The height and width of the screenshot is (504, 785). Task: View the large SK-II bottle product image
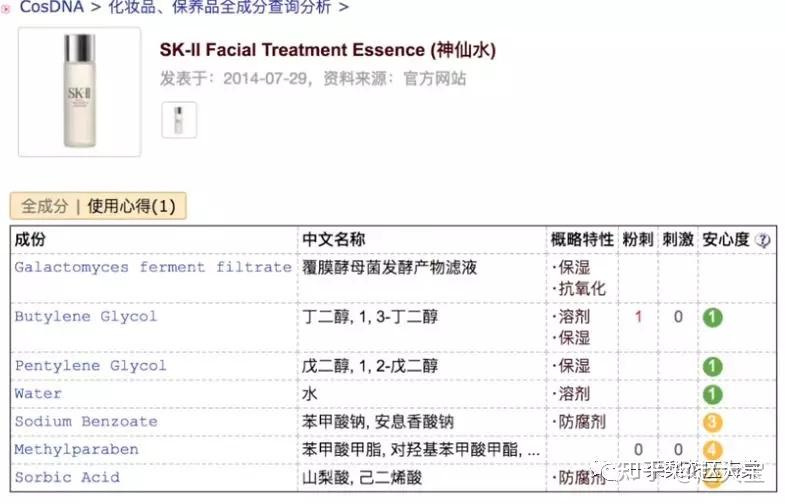[x=80, y=92]
